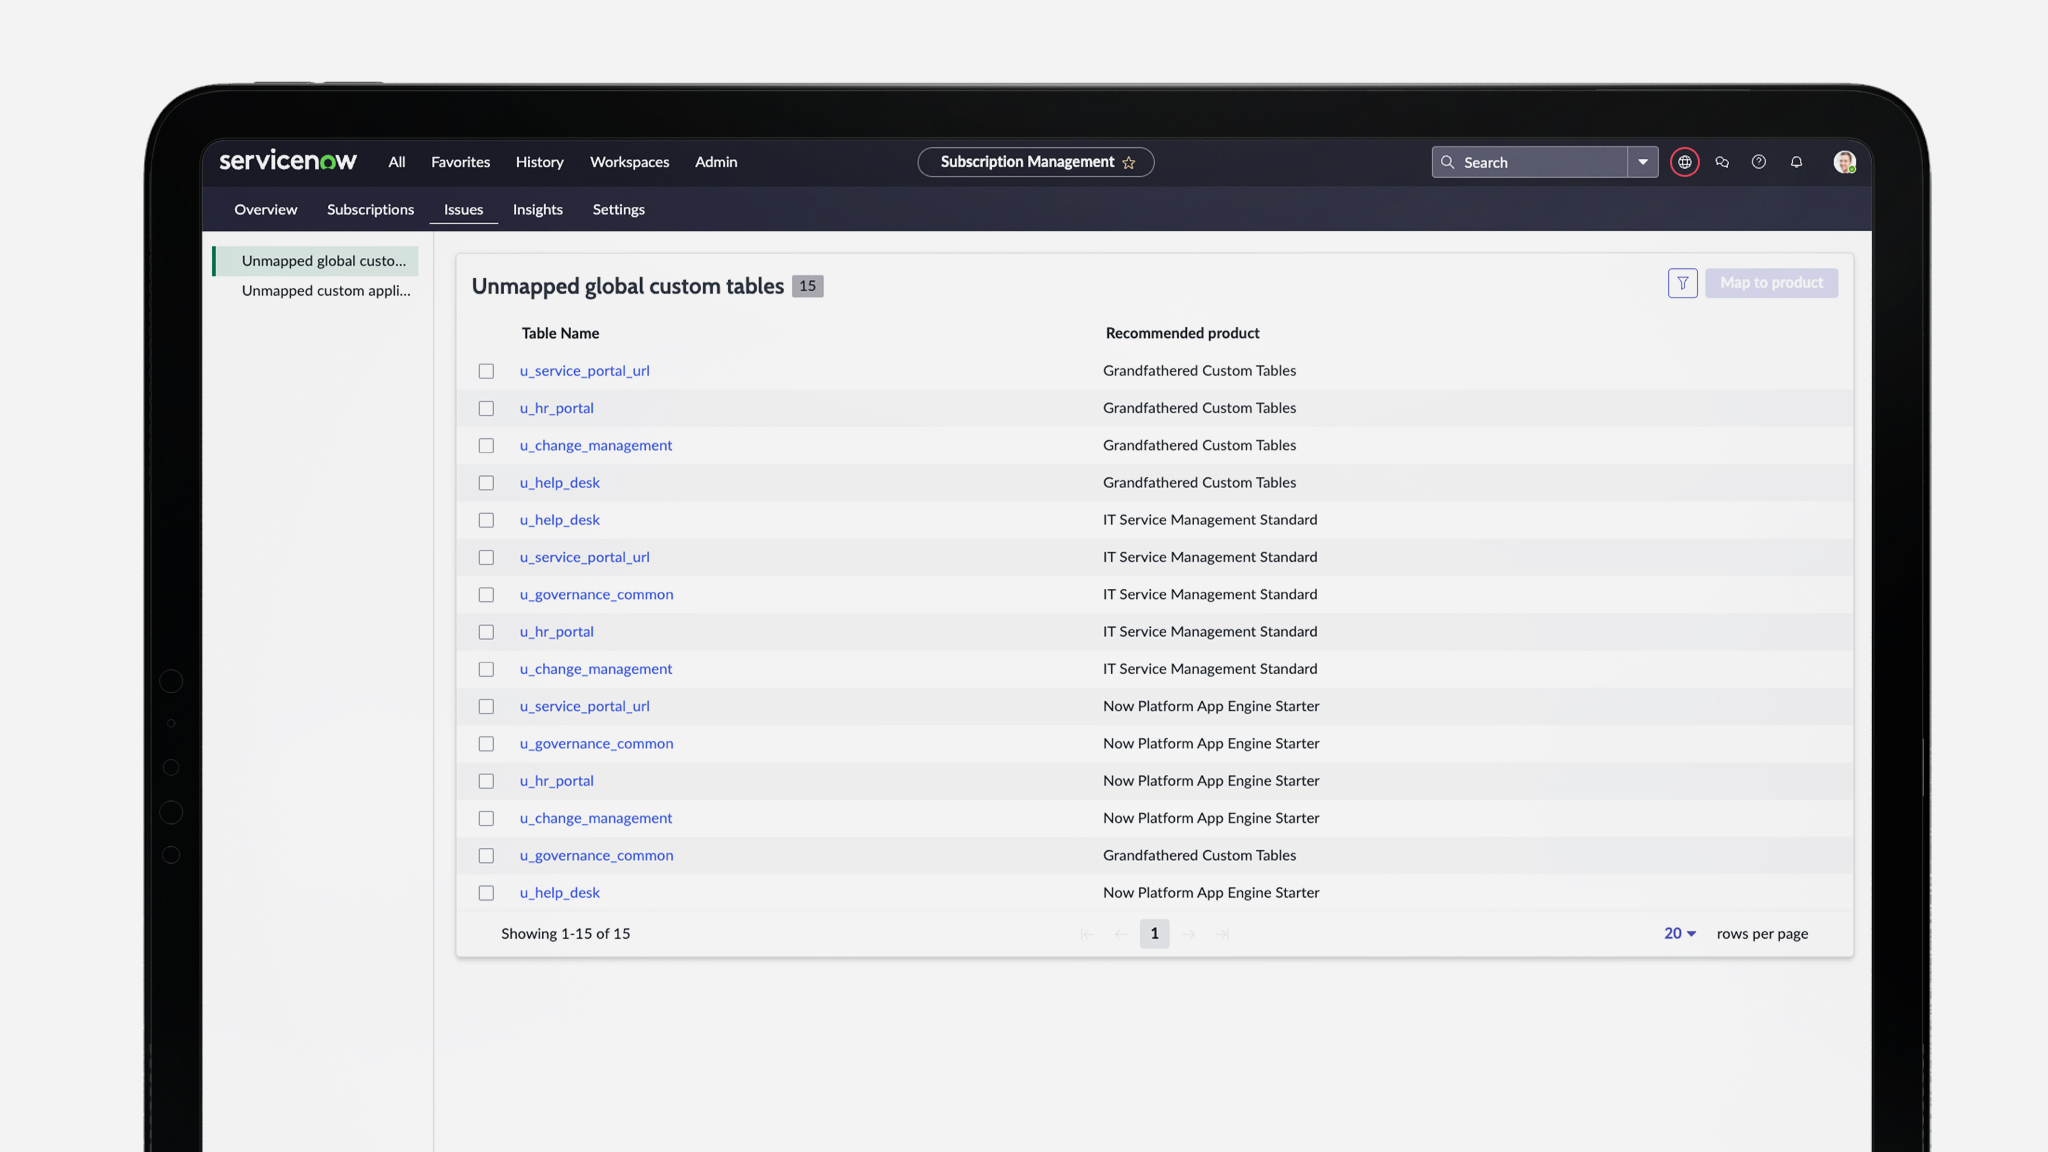Click the user profile avatar
The height and width of the screenshot is (1152, 2048).
pyautogui.click(x=1844, y=162)
